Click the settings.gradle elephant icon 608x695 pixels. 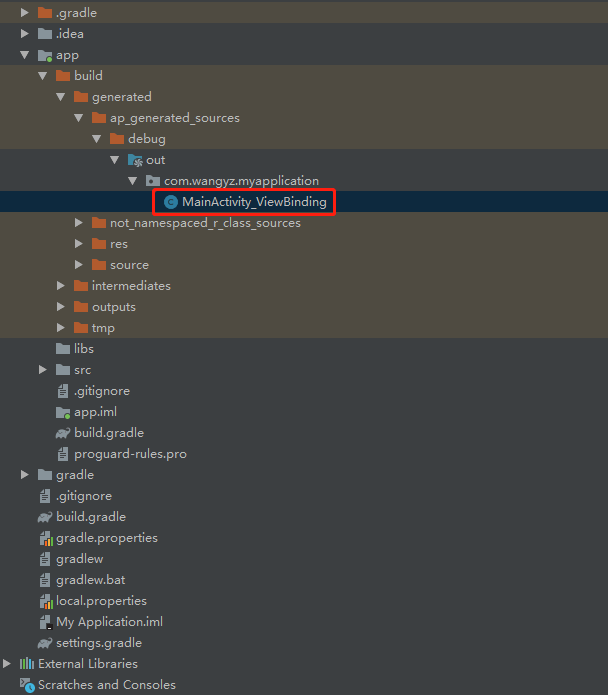(x=45, y=643)
